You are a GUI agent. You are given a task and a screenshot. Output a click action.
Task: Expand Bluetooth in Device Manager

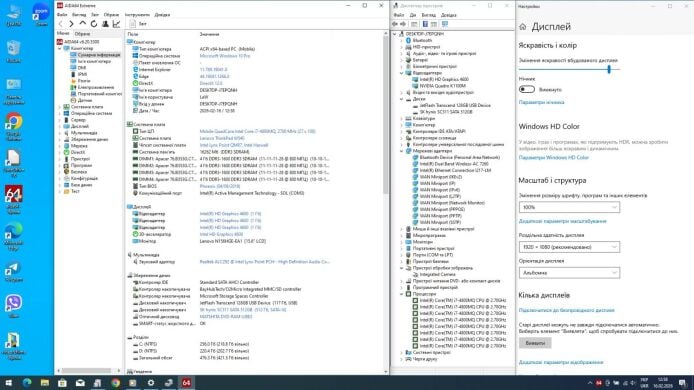click(x=402, y=40)
